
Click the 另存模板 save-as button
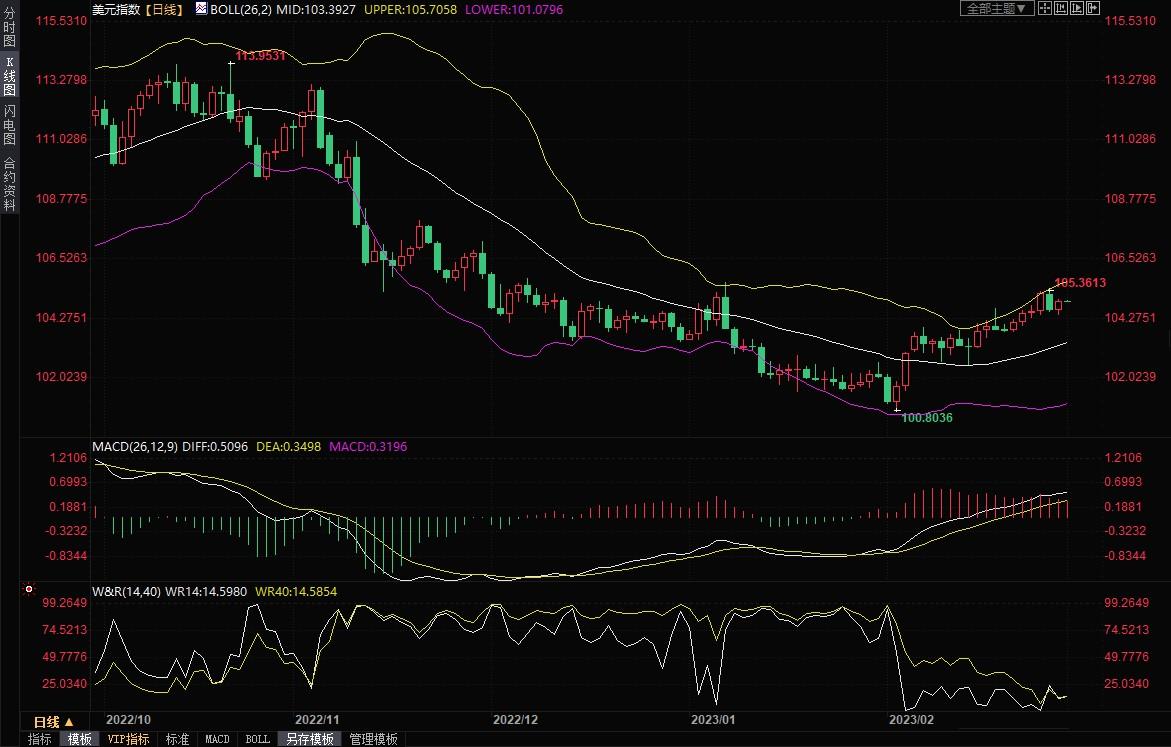pos(310,739)
